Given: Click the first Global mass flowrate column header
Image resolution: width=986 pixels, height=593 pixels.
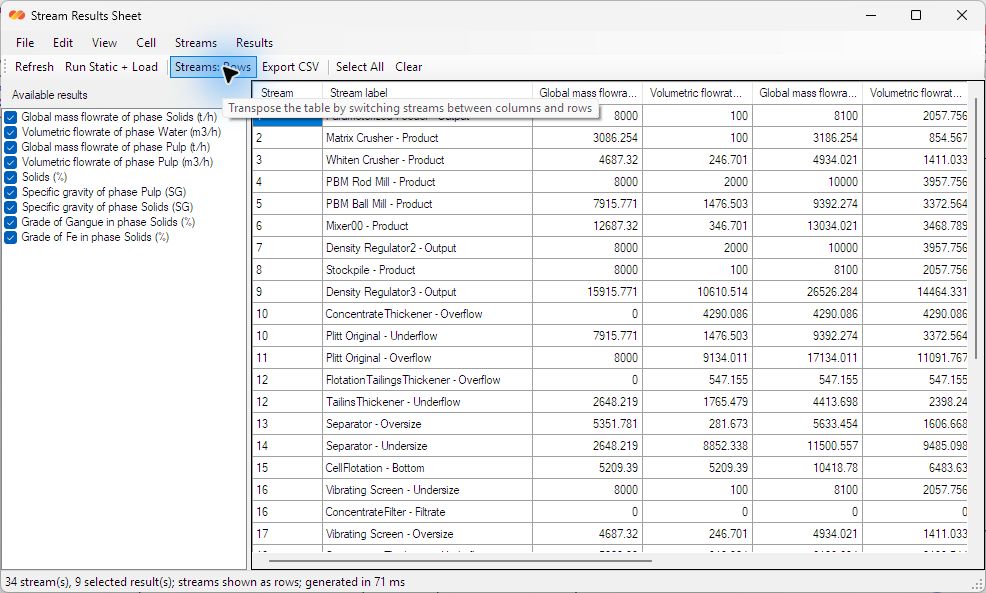Looking at the screenshot, I should pos(587,92).
